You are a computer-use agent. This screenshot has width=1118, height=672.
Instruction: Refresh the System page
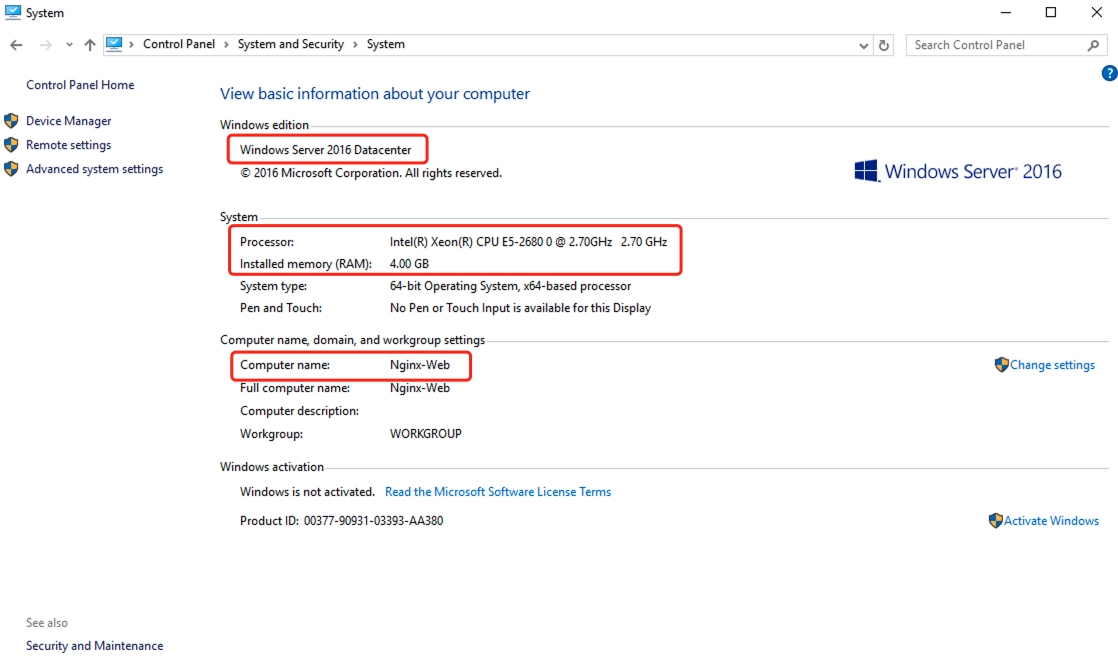coord(884,45)
